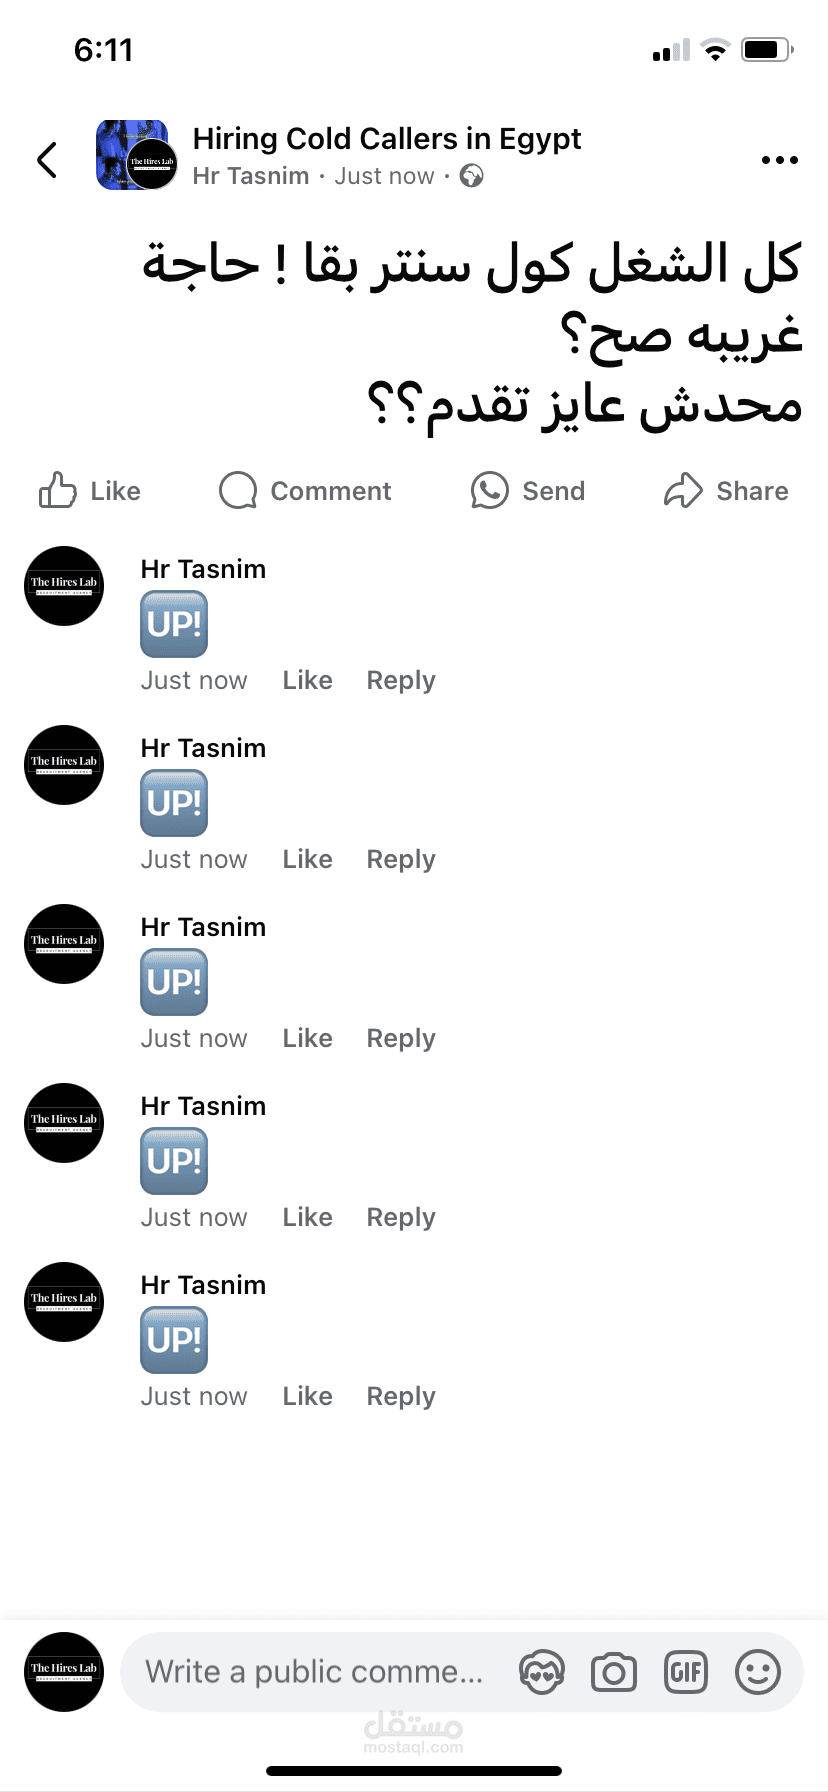Image resolution: width=828 pixels, height=1792 pixels.
Task: Open the three-dot post options menu
Action: click(x=779, y=160)
